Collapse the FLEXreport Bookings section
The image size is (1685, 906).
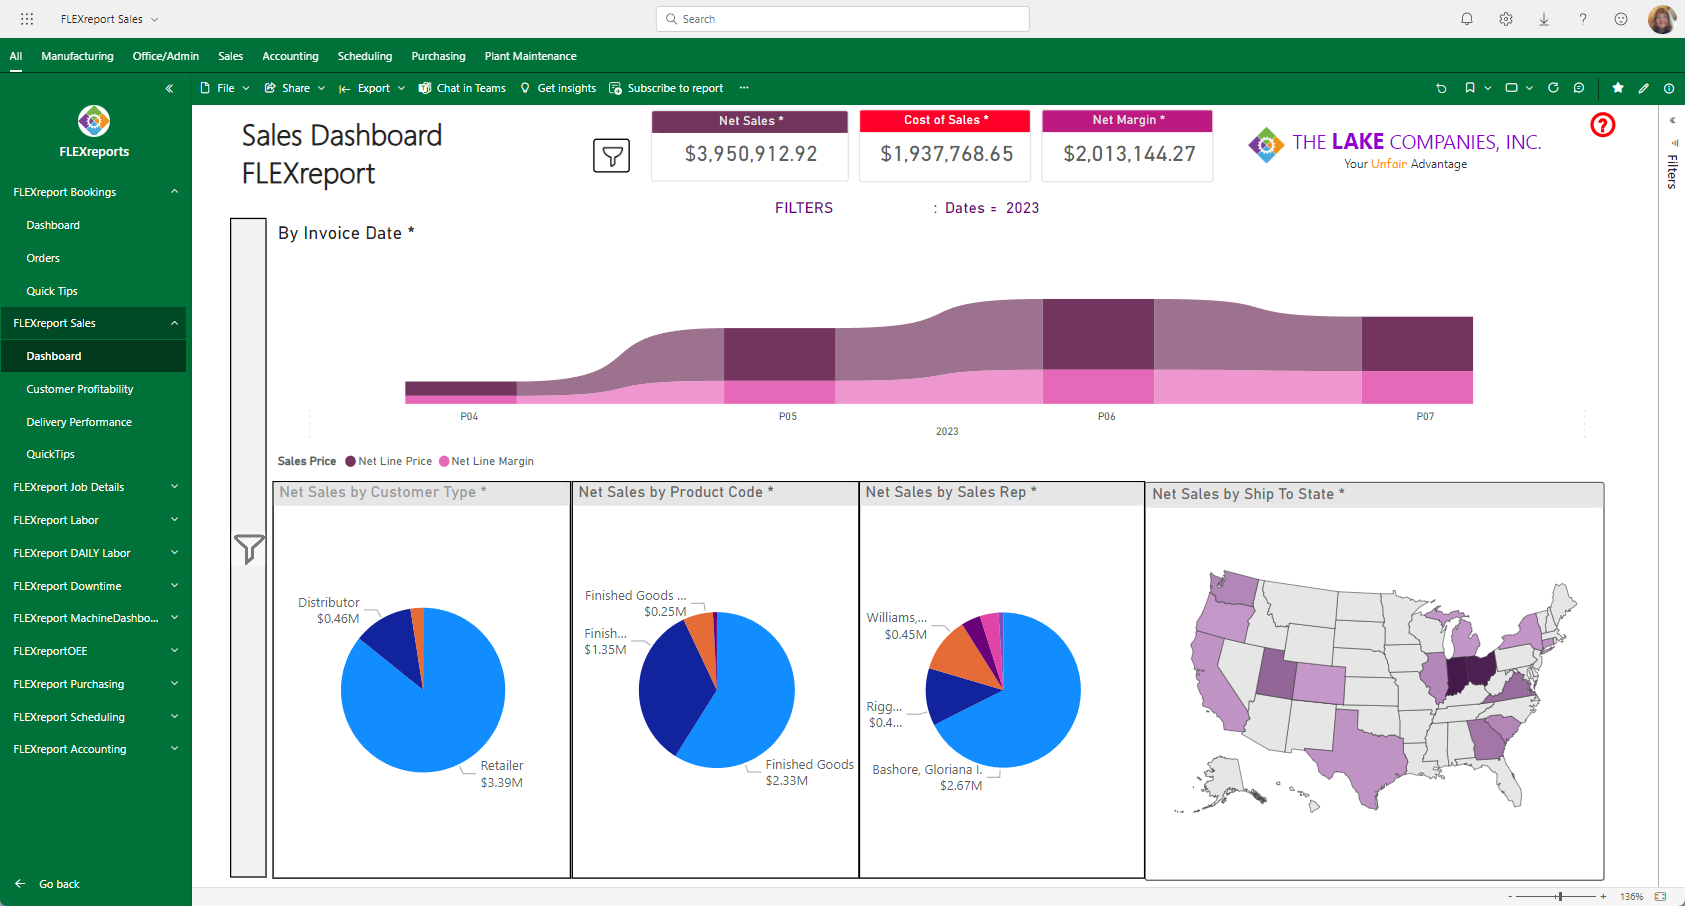(x=174, y=191)
